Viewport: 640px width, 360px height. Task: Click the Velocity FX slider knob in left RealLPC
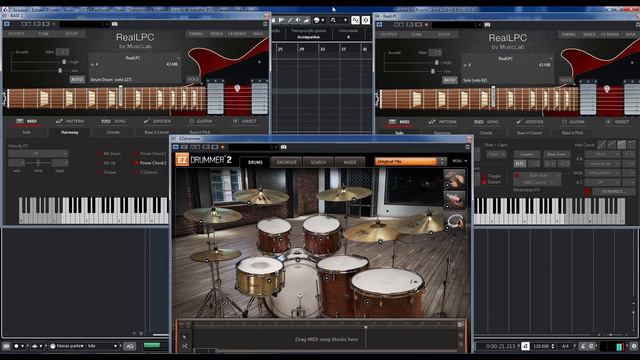pyautogui.click(x=38, y=163)
